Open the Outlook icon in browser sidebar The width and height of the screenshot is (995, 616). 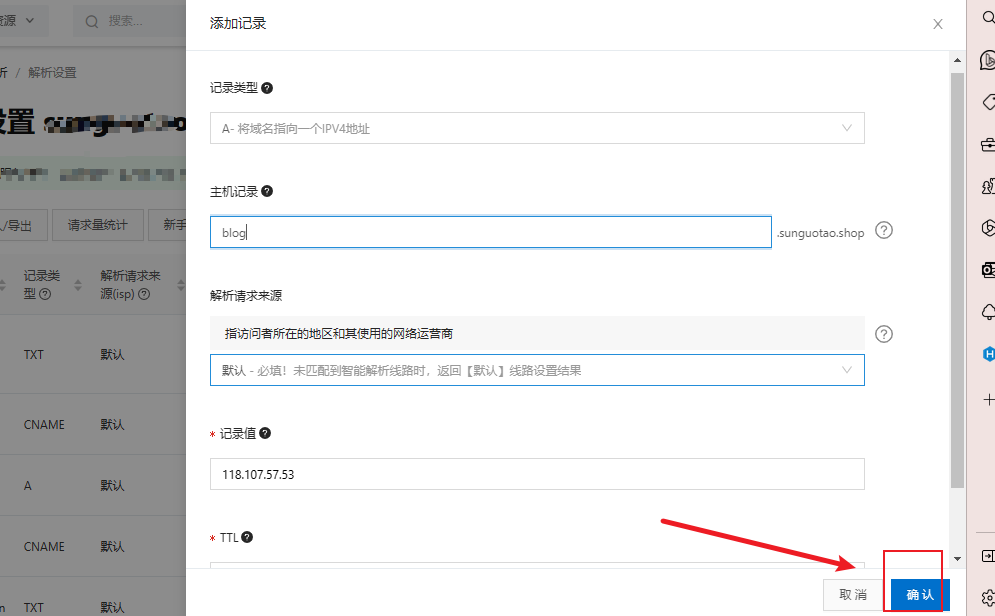987,270
